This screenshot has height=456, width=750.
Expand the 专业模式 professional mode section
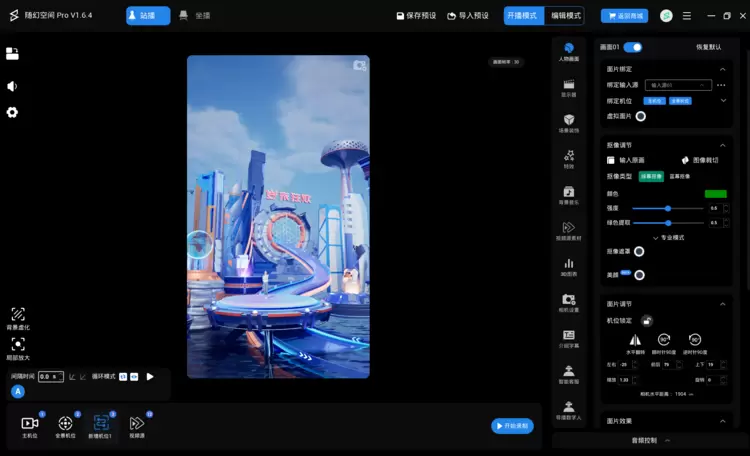(x=668, y=237)
